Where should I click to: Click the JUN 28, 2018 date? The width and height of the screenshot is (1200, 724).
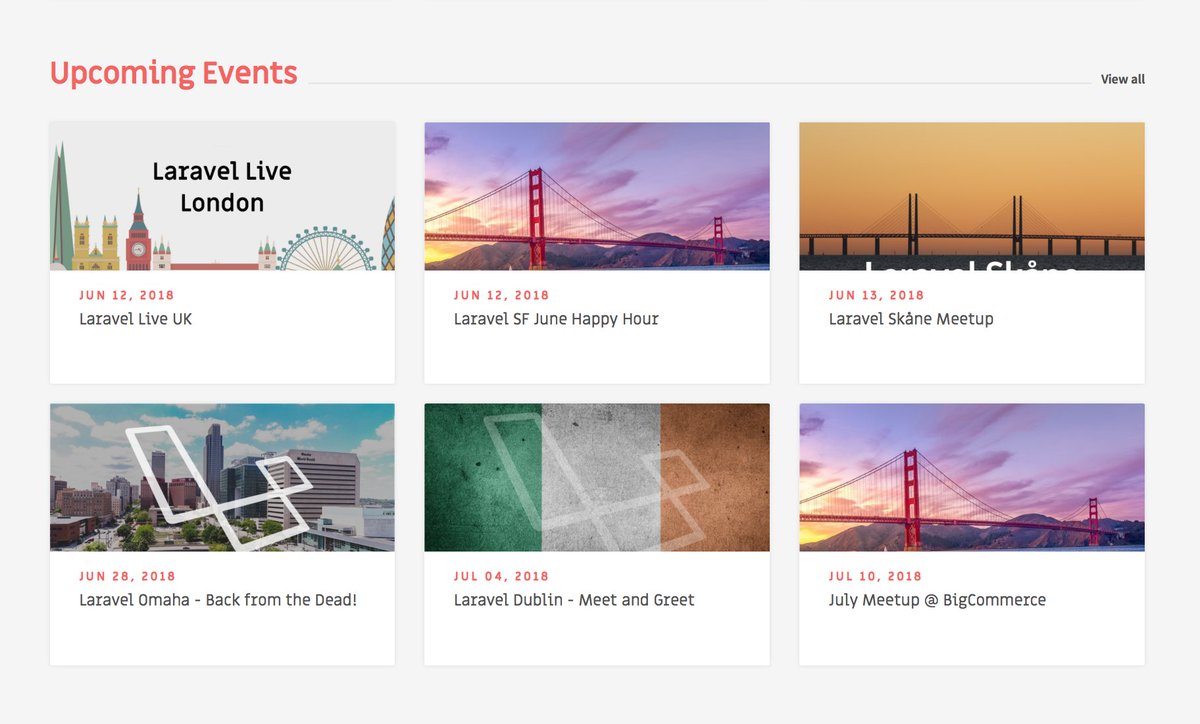coord(127,576)
